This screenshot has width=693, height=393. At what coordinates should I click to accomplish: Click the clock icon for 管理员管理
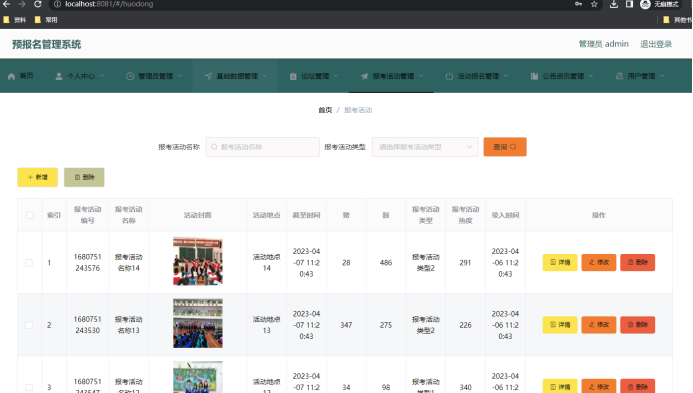(130, 76)
